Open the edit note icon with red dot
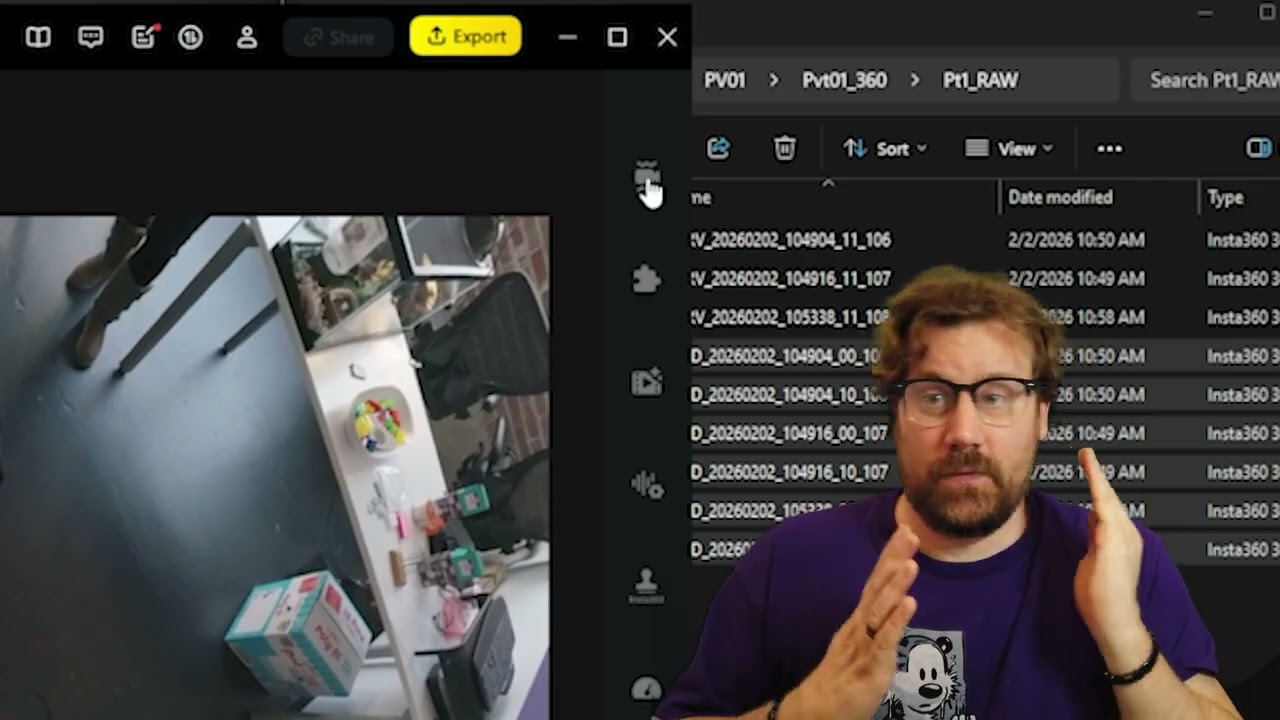The width and height of the screenshot is (1280, 720). pyautogui.click(x=144, y=36)
